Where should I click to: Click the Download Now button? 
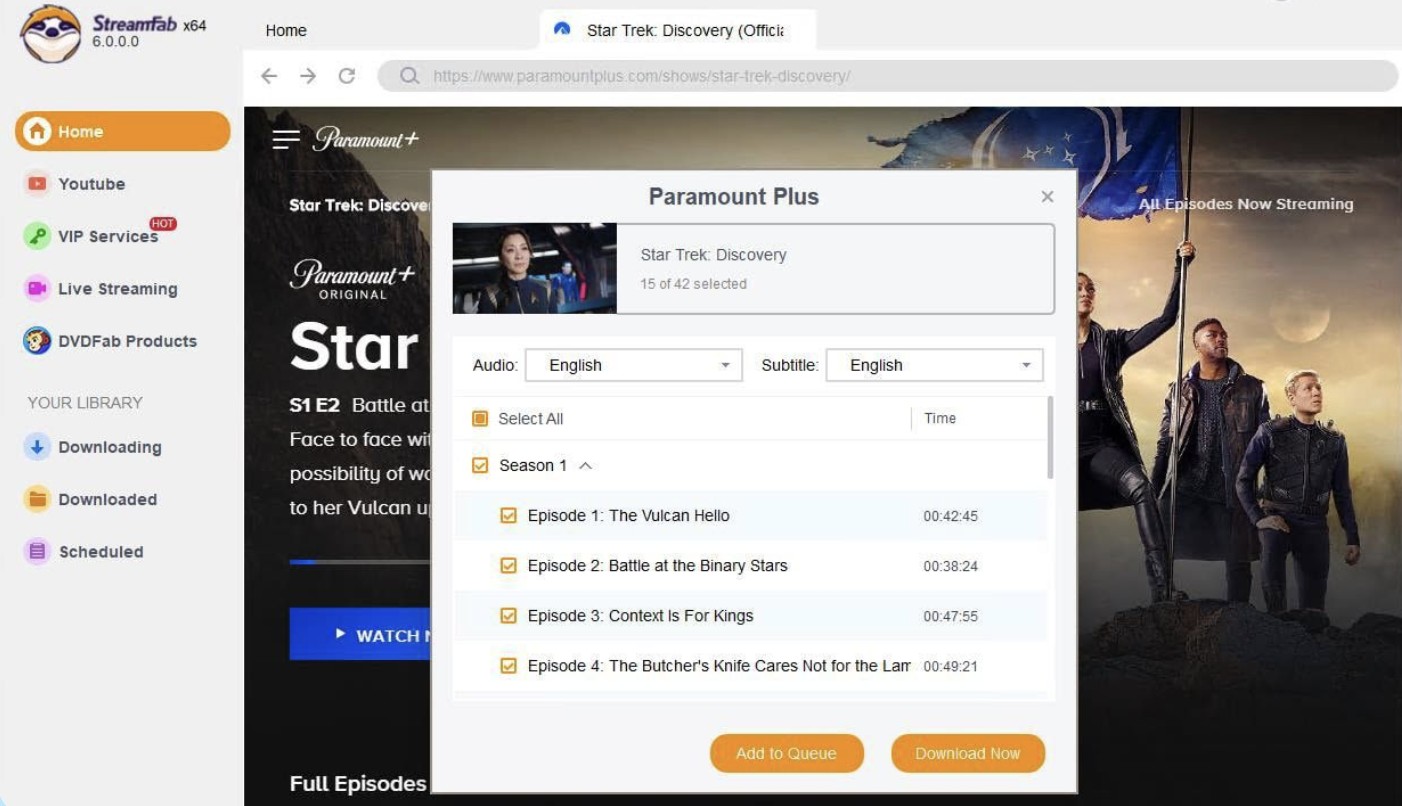pyautogui.click(x=967, y=753)
